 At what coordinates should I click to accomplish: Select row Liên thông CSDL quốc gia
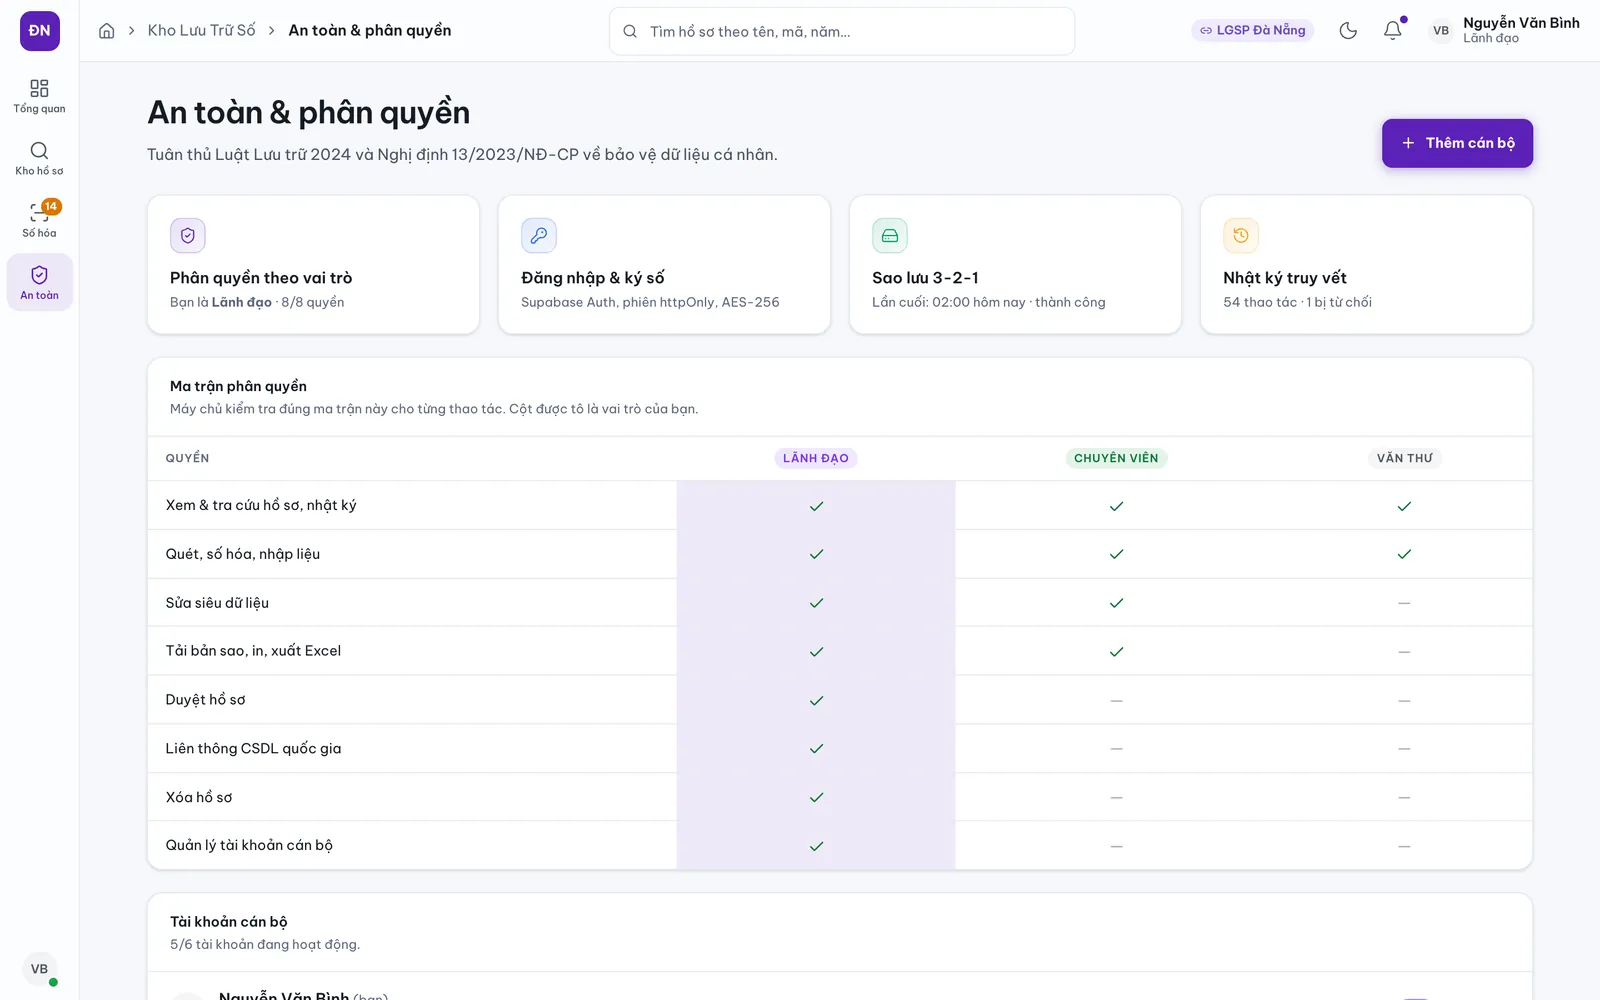click(x=840, y=749)
